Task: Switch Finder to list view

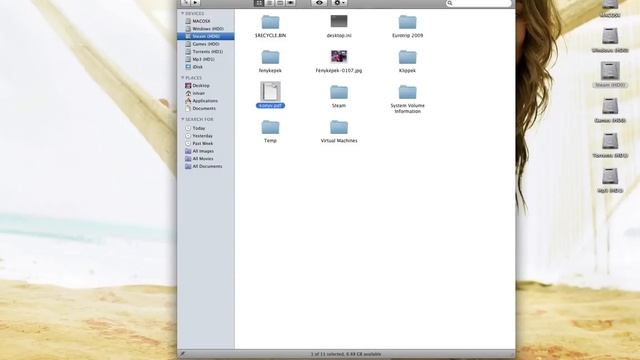Action: (269, 3)
